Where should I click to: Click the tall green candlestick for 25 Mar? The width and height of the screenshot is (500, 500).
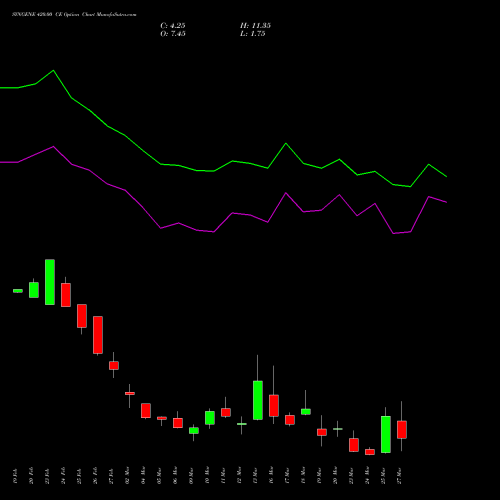tap(386, 434)
